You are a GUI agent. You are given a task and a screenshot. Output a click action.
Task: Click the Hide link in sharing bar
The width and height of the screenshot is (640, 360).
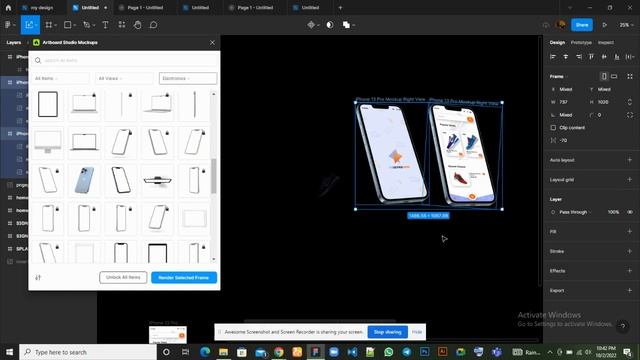(417, 332)
